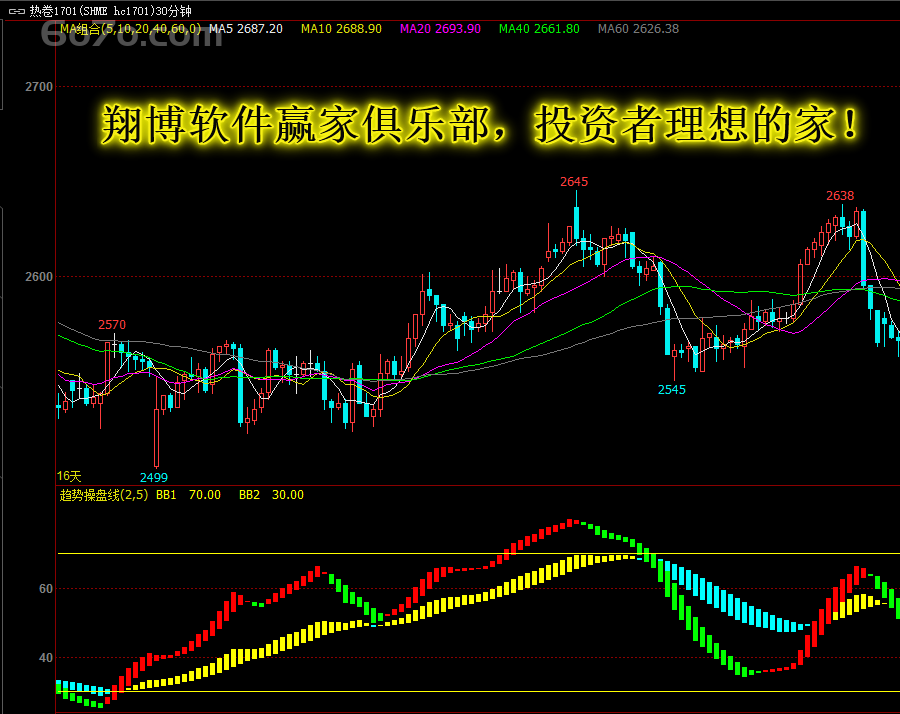Click the 2645 high price marker
This screenshot has height=714, width=900.
pyautogui.click(x=574, y=182)
